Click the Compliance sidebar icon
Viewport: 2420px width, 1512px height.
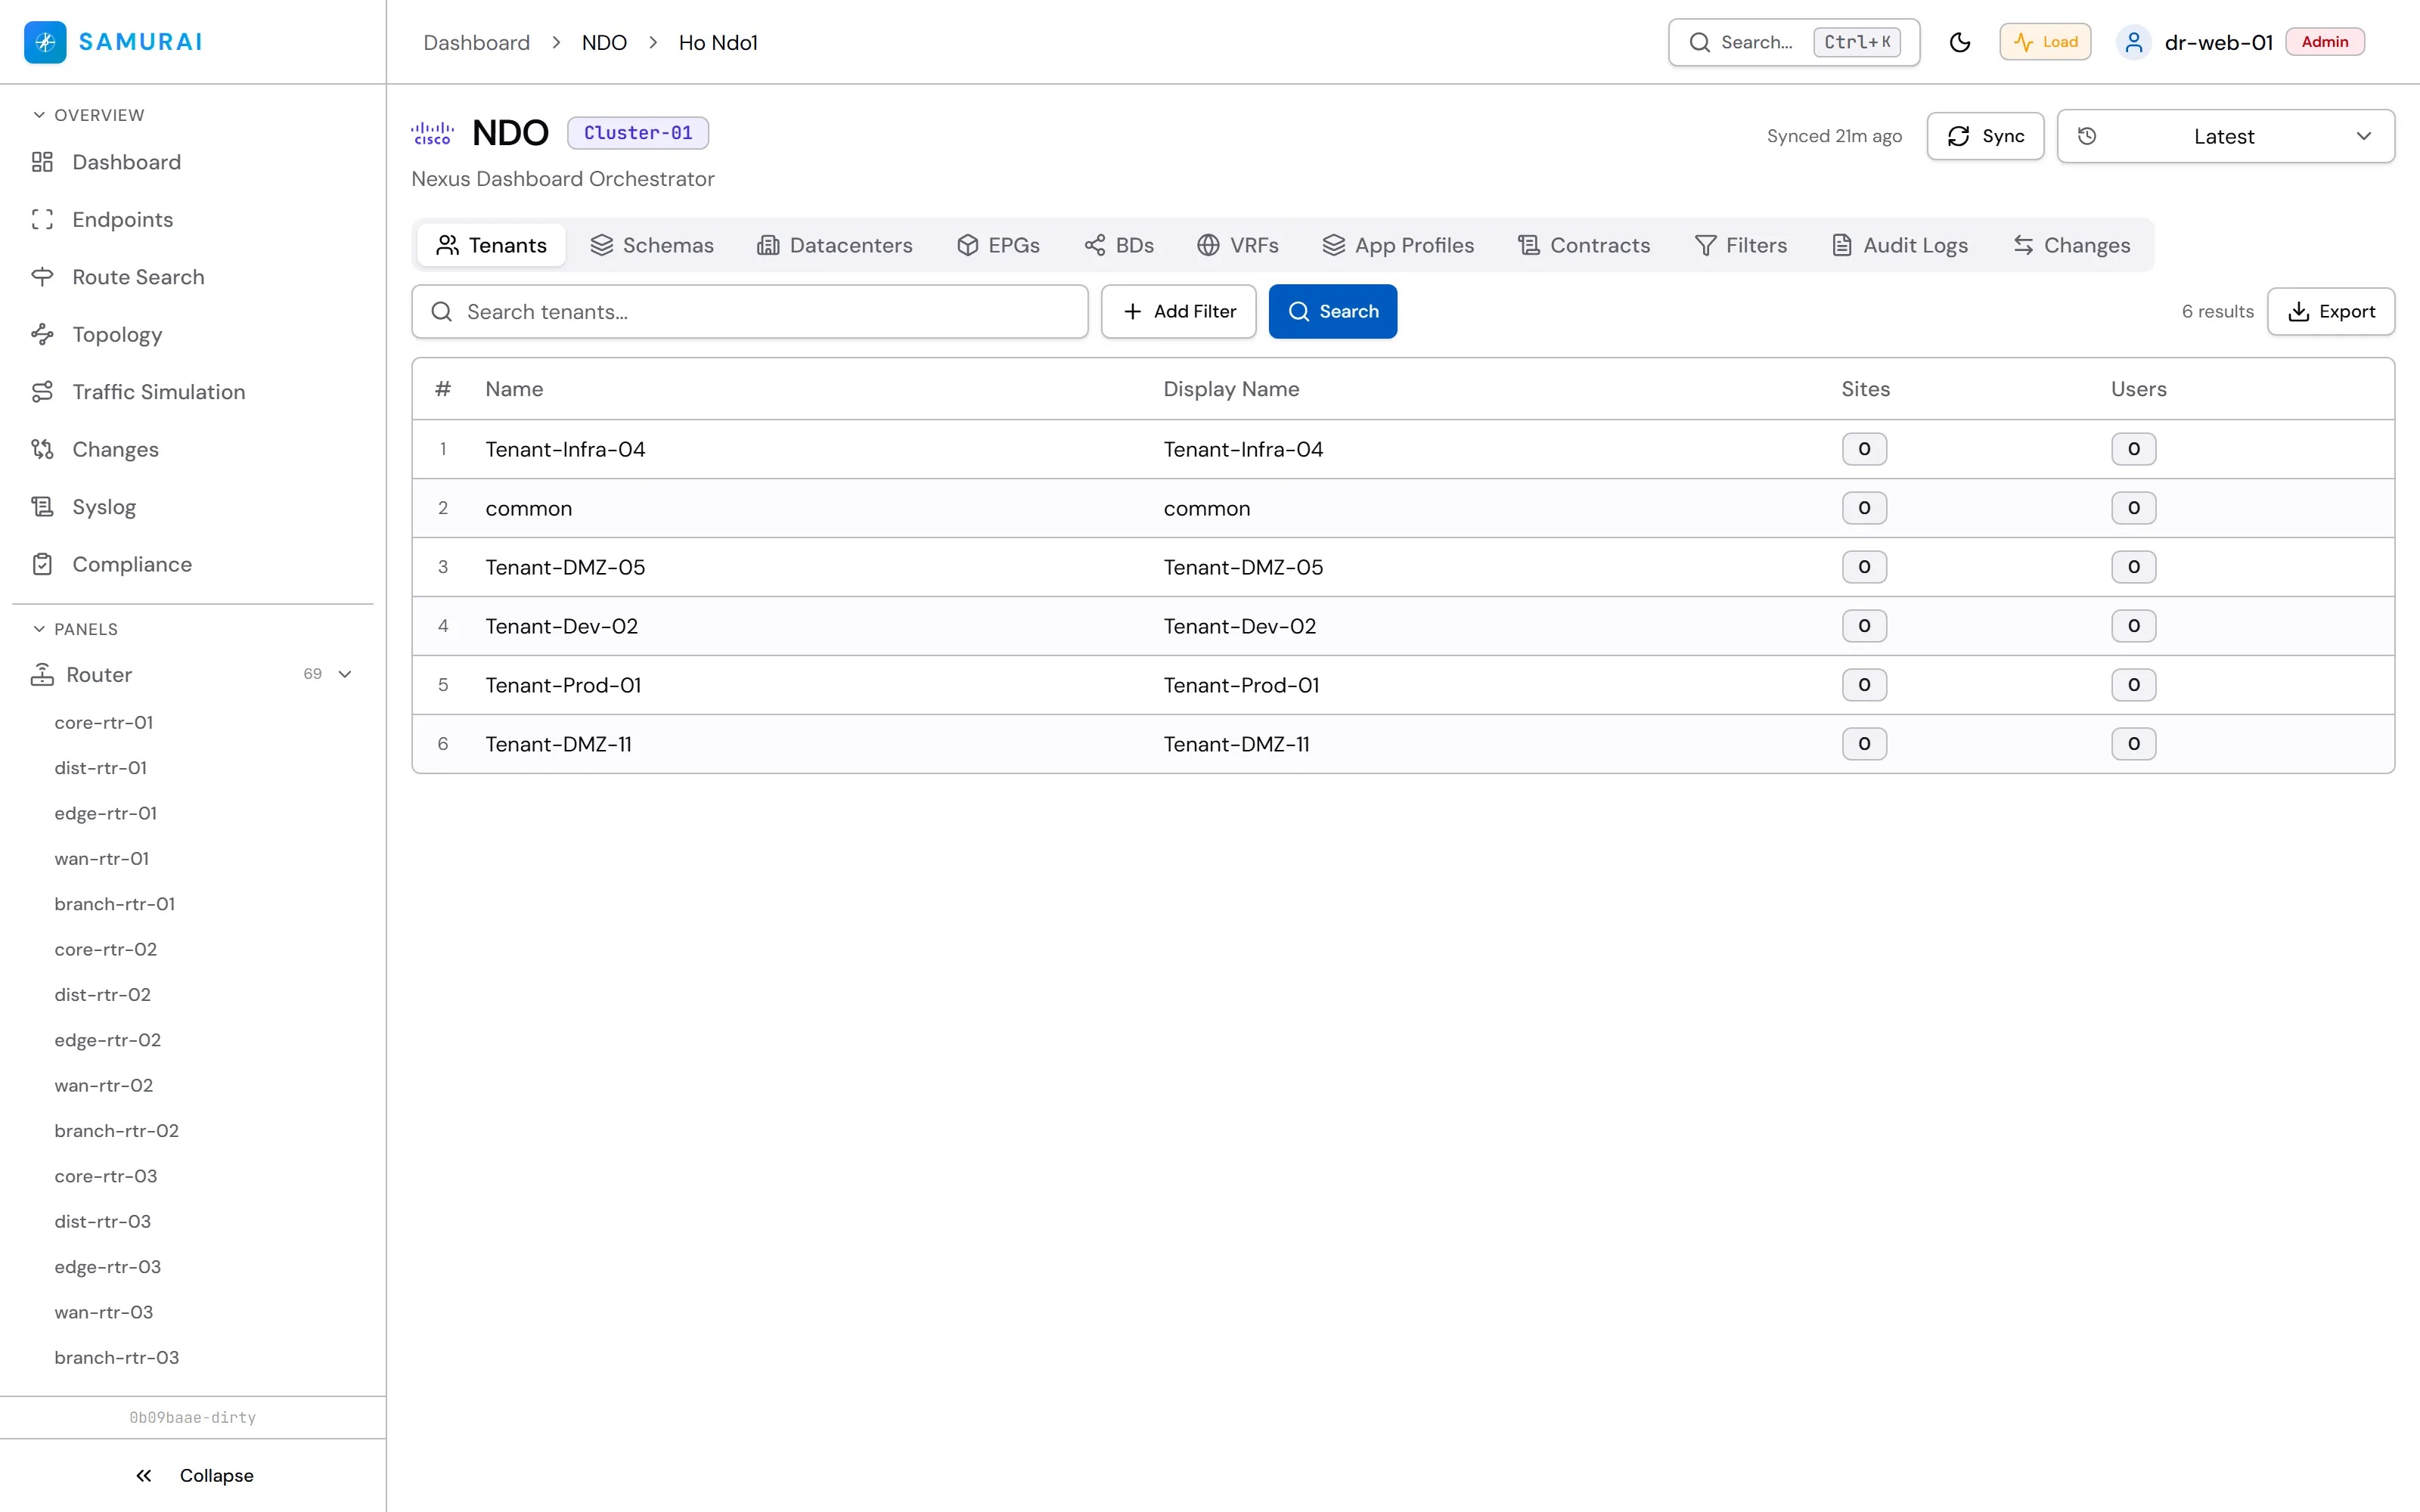tap(42, 565)
